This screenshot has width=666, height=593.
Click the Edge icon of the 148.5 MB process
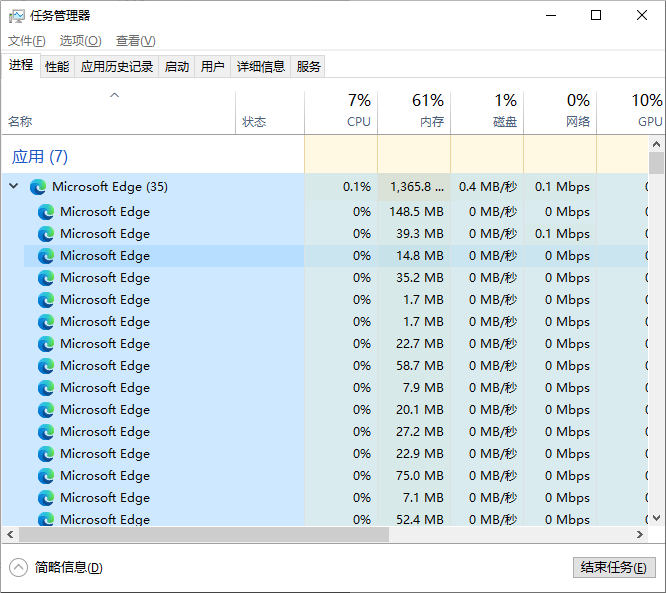(46, 212)
